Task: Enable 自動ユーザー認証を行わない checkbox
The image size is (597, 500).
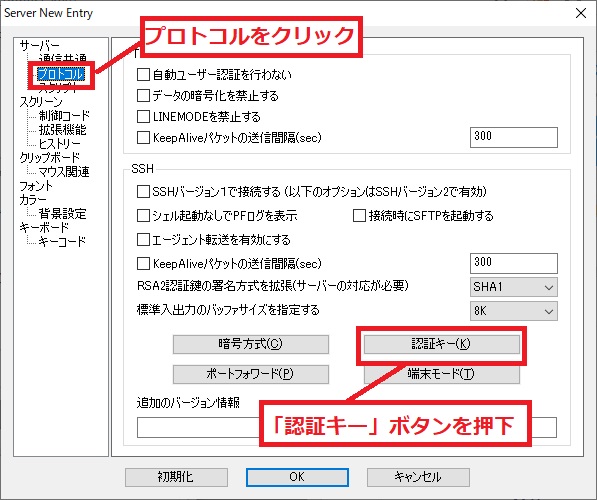Action: [x=143, y=75]
